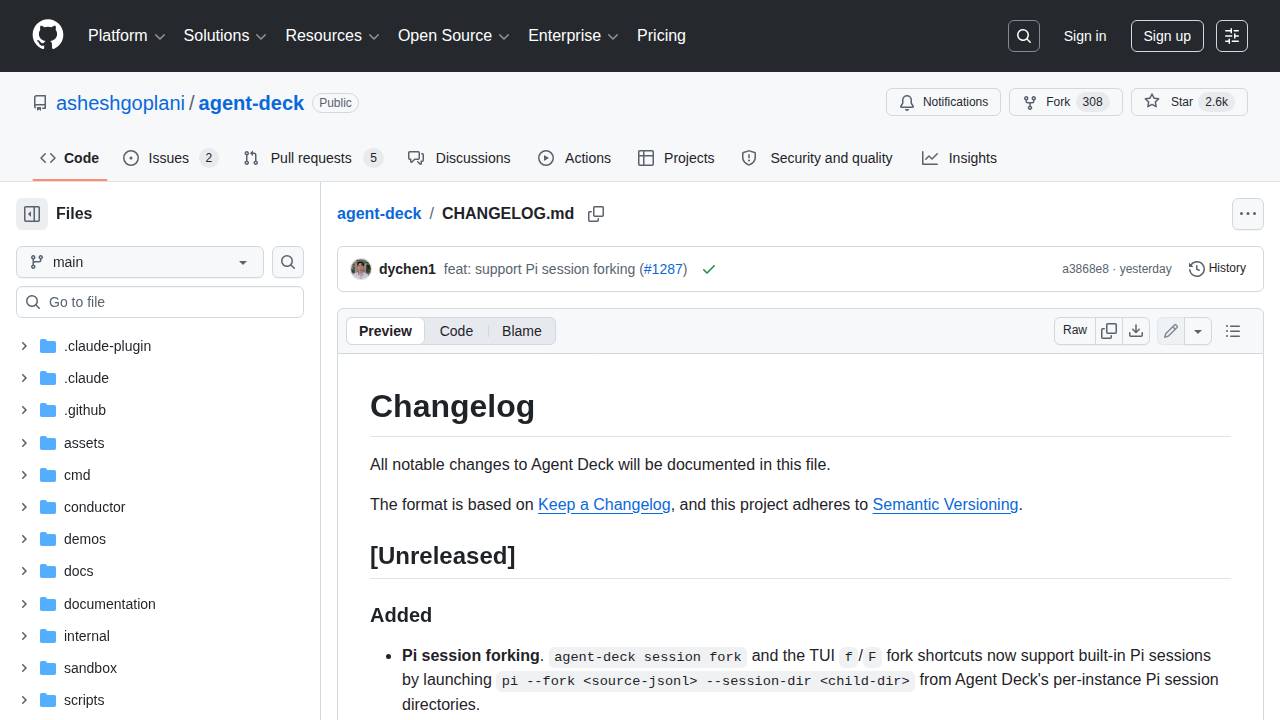
Task: Download the raw CHANGELOG file
Action: tap(1136, 331)
